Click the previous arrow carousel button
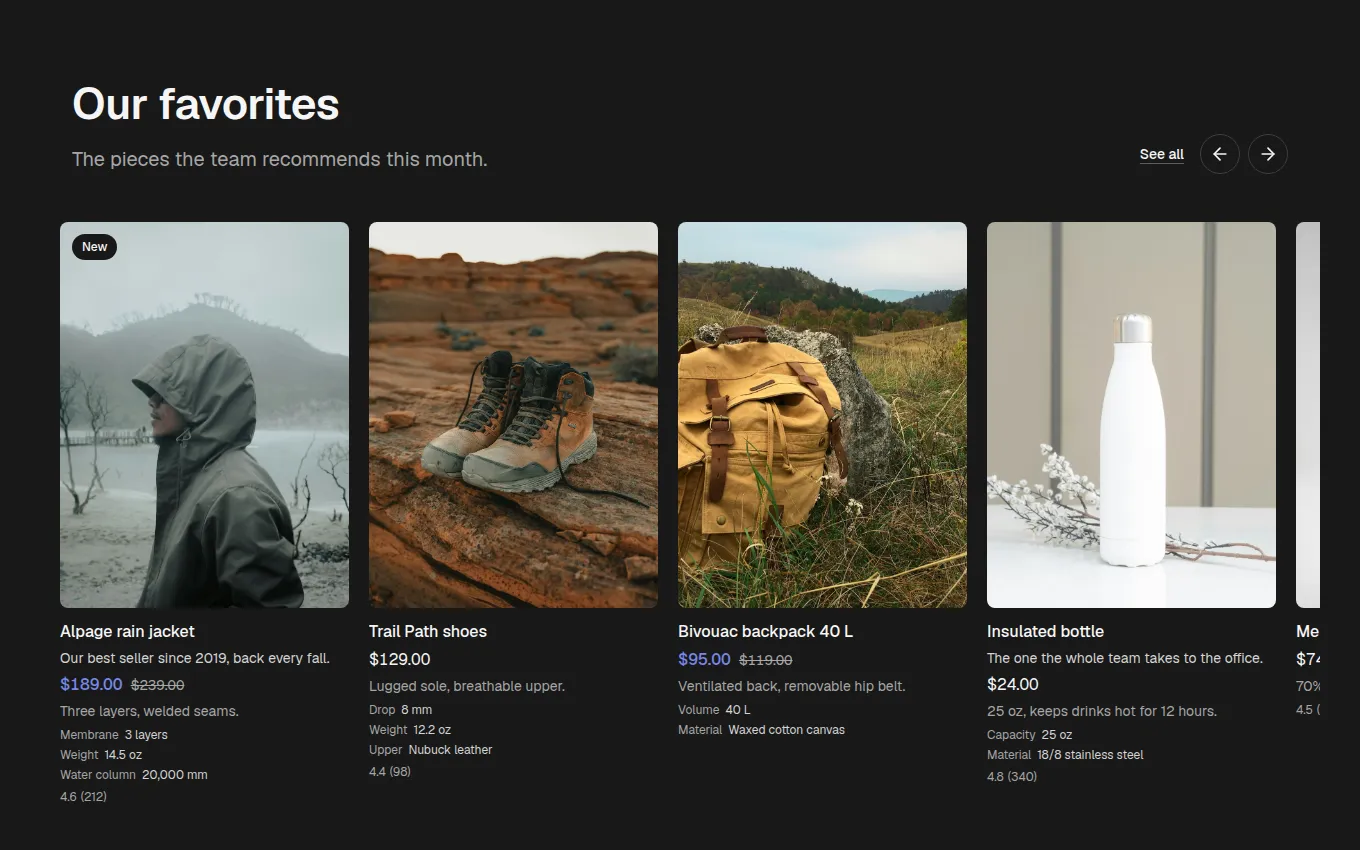Image resolution: width=1360 pixels, height=850 pixels. (1219, 154)
